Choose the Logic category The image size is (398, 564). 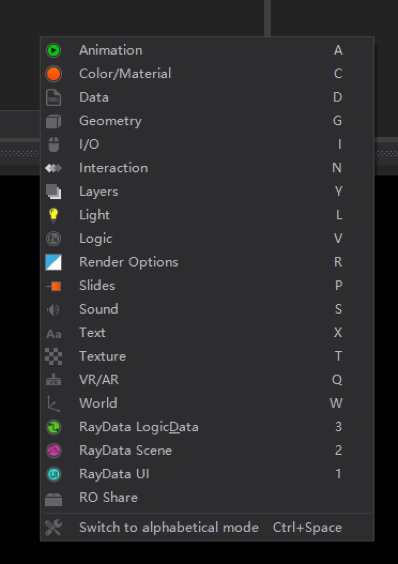click(207, 239)
